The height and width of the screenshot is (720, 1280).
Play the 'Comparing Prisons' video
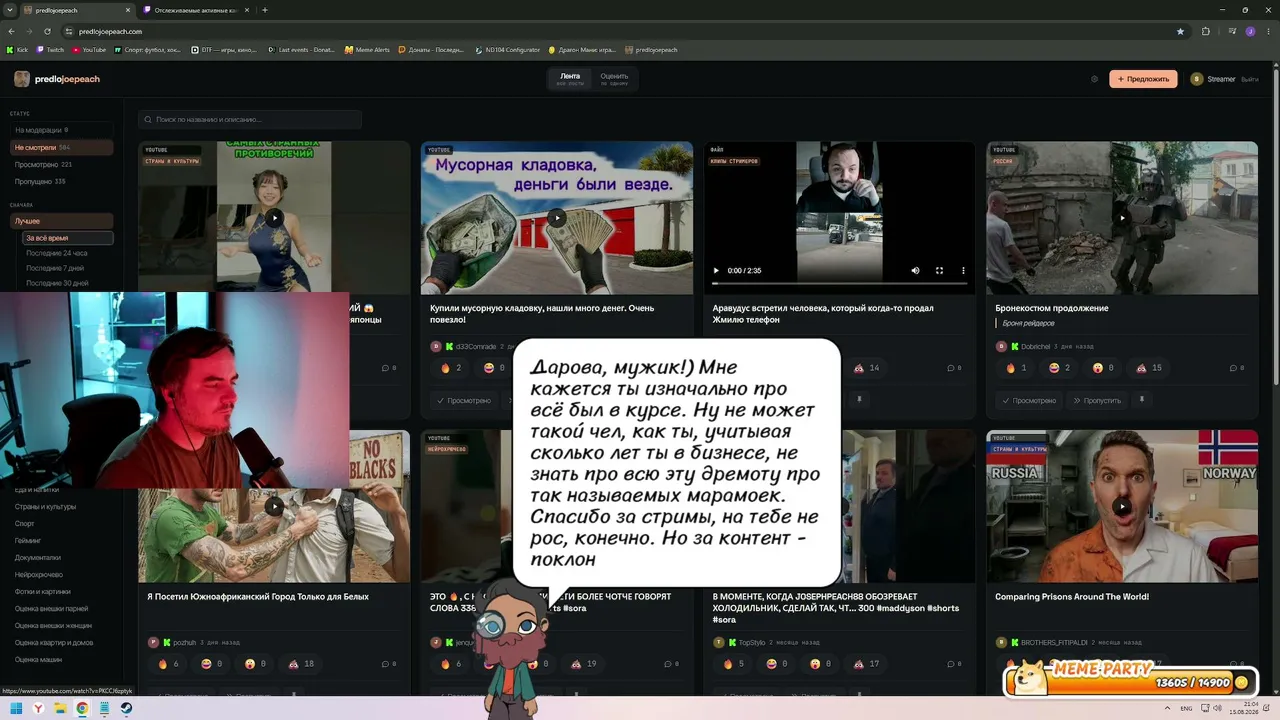(x=1122, y=506)
